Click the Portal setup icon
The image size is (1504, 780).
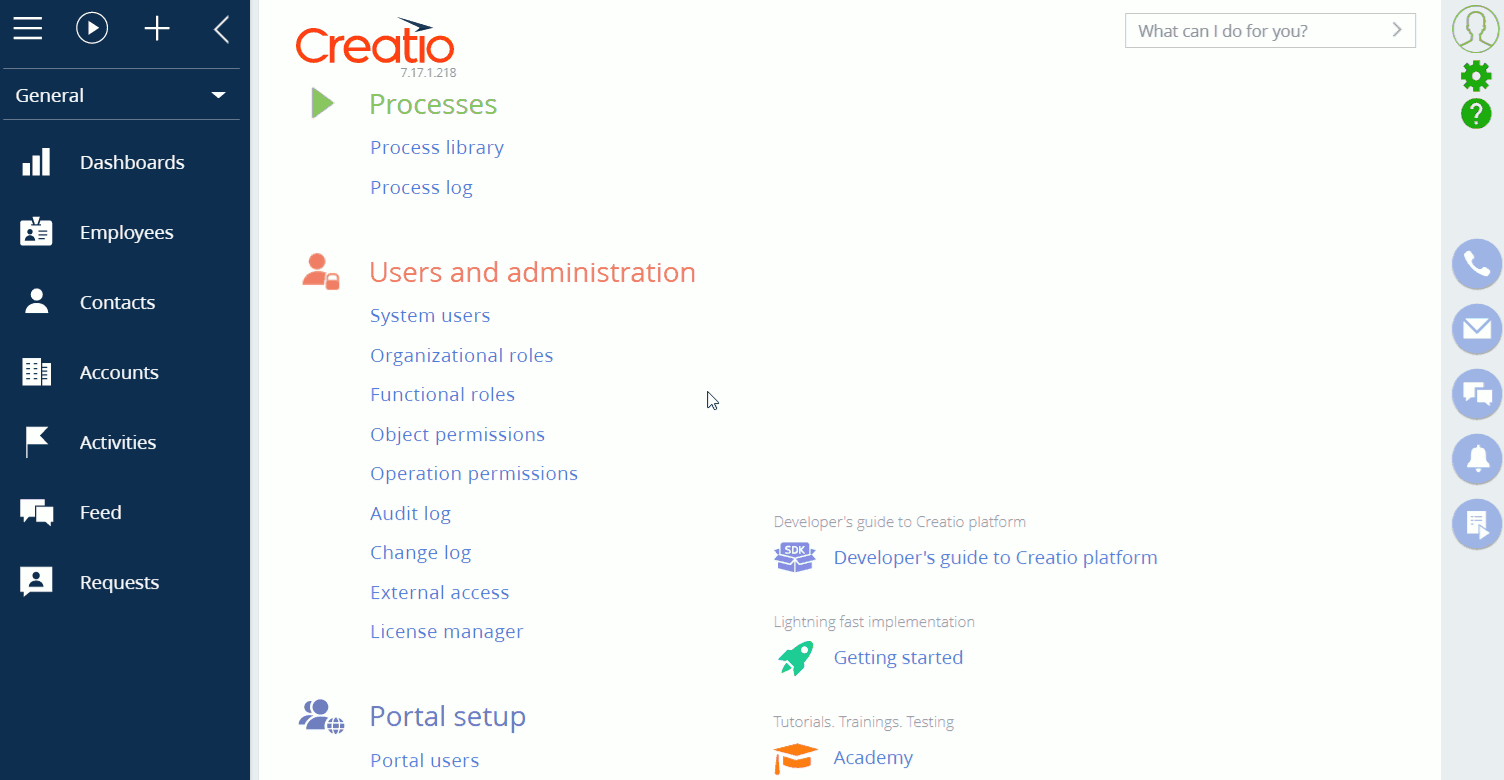pos(321,716)
